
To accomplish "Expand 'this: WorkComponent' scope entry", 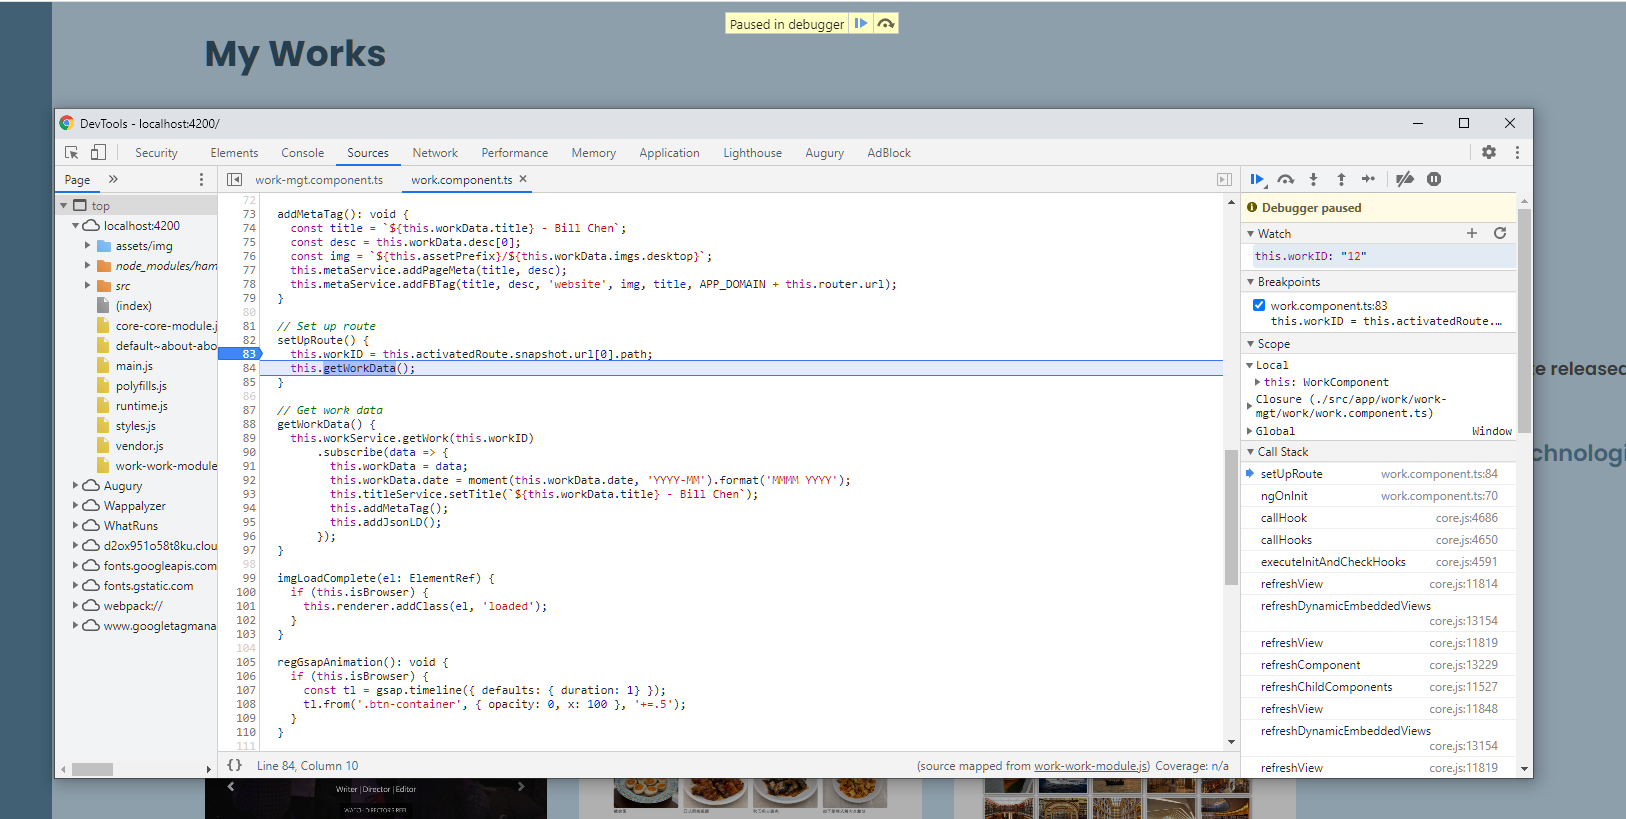I will (1258, 382).
